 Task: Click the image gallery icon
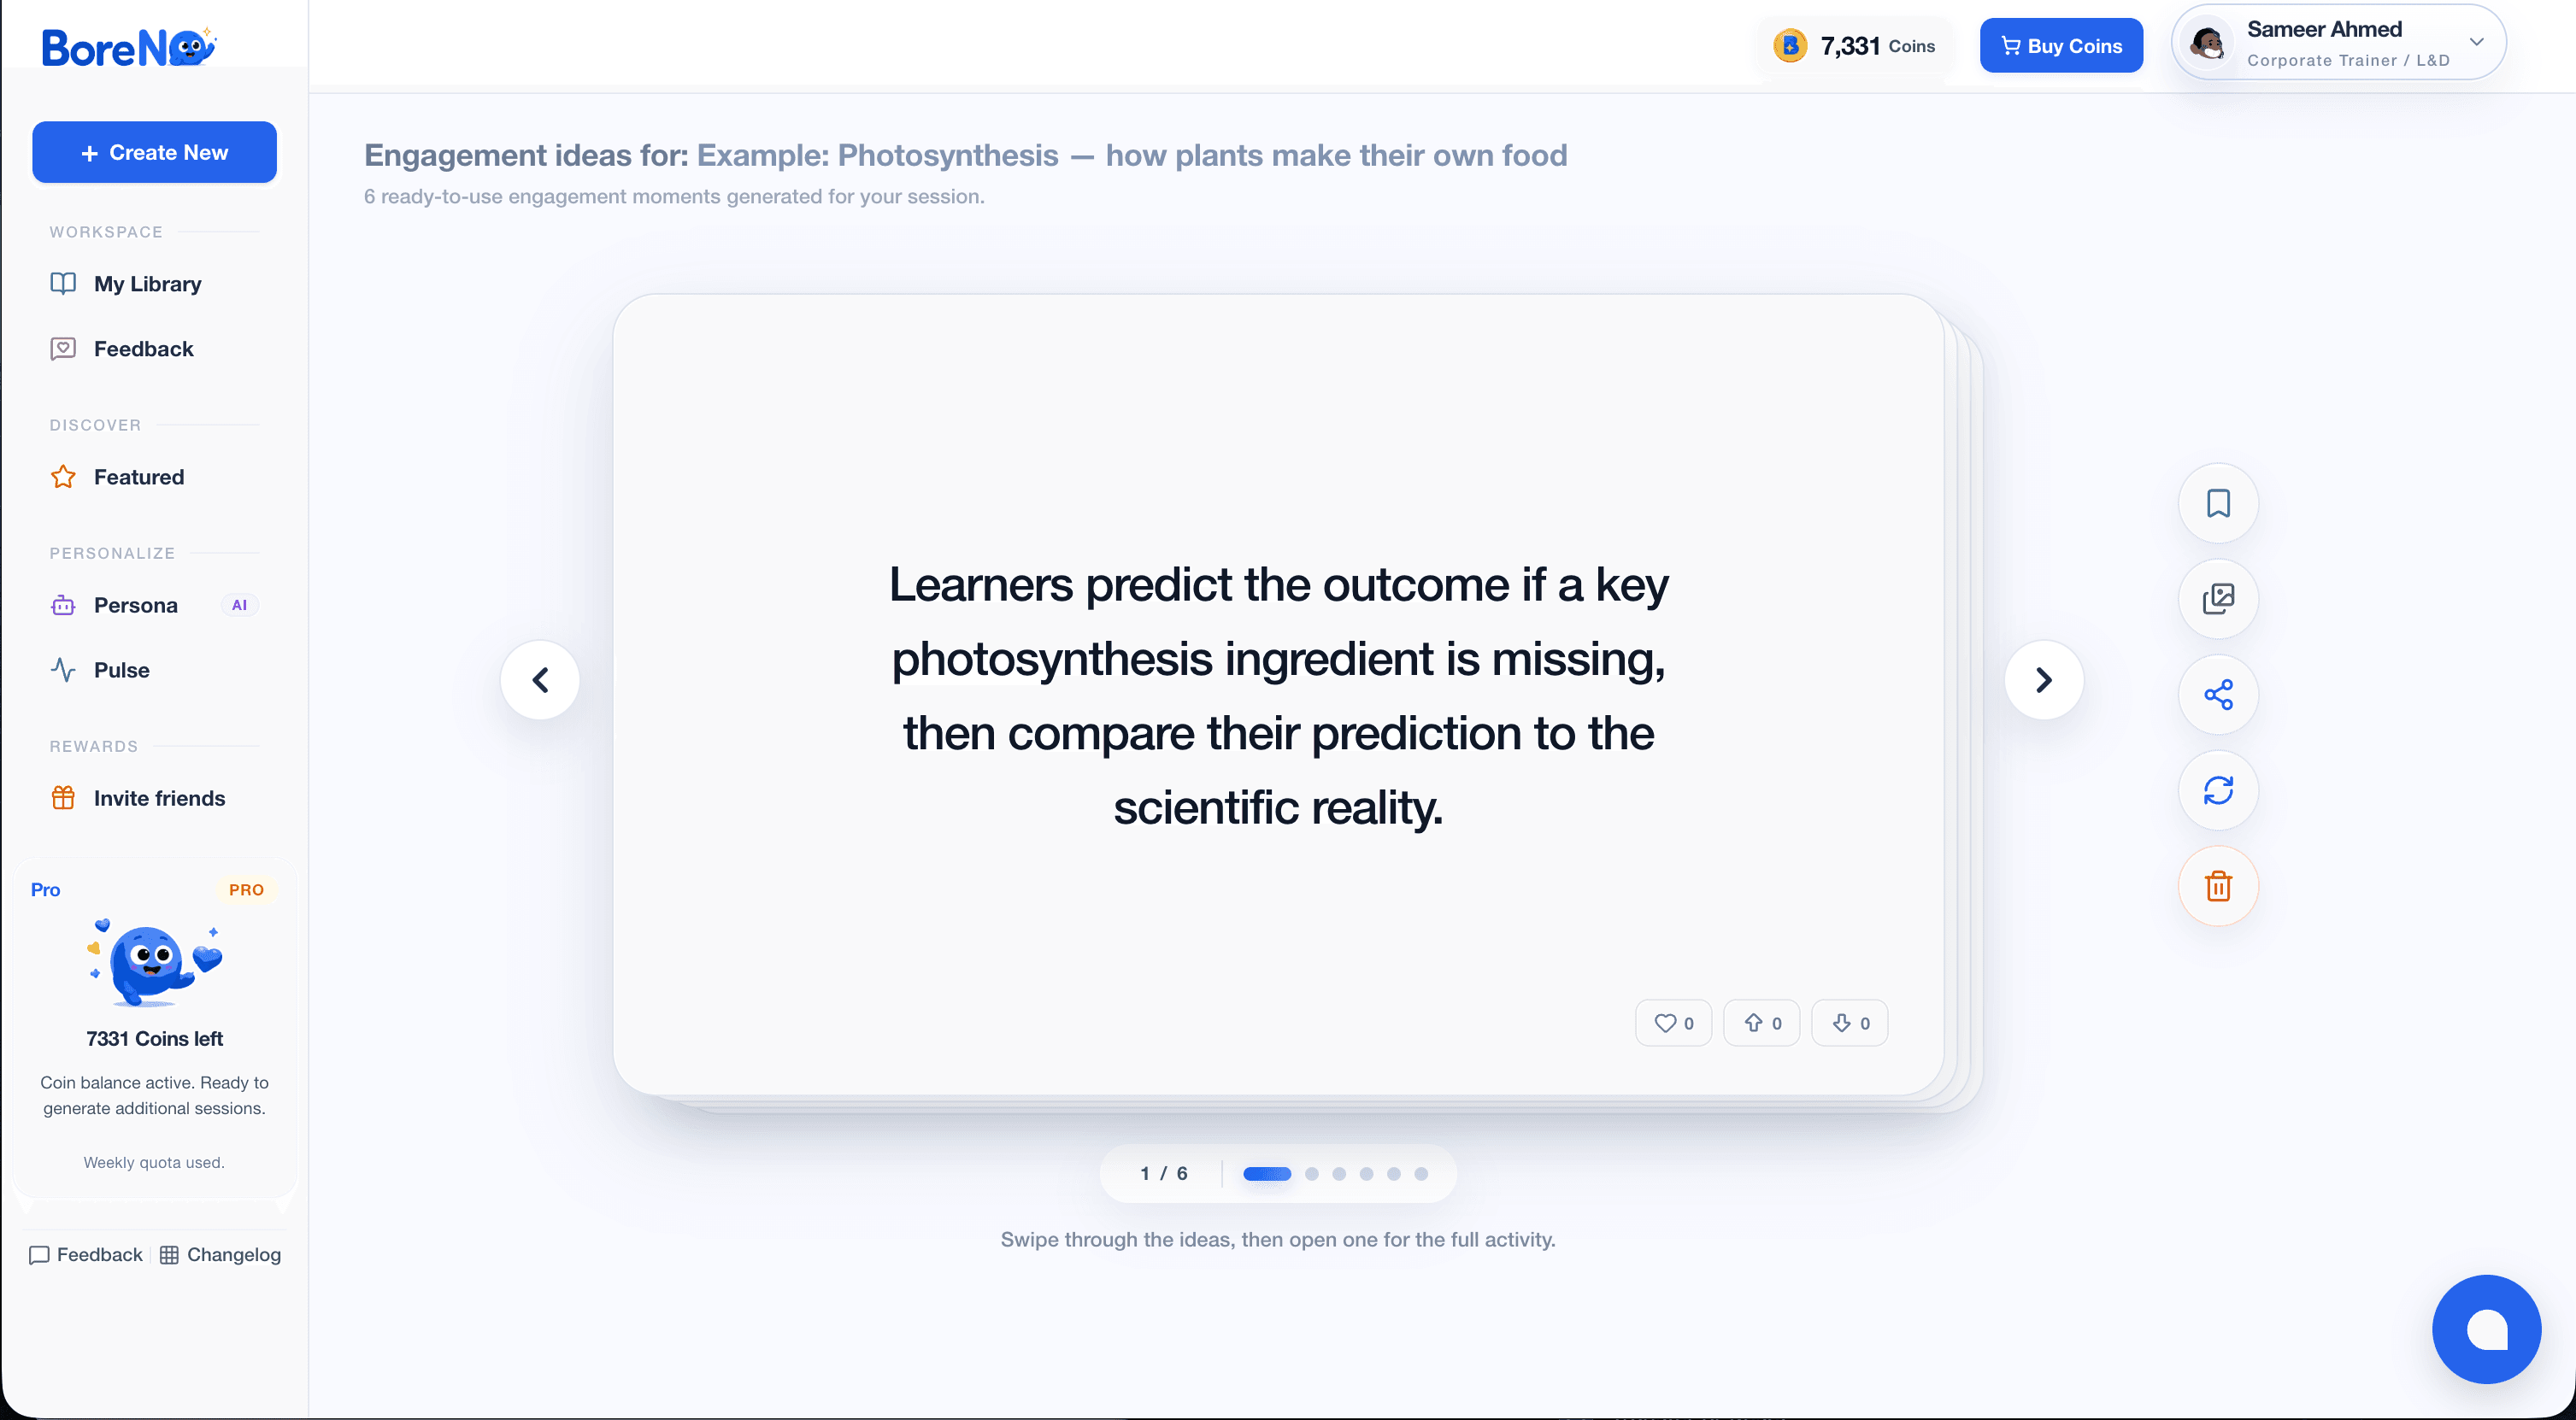tap(2218, 599)
